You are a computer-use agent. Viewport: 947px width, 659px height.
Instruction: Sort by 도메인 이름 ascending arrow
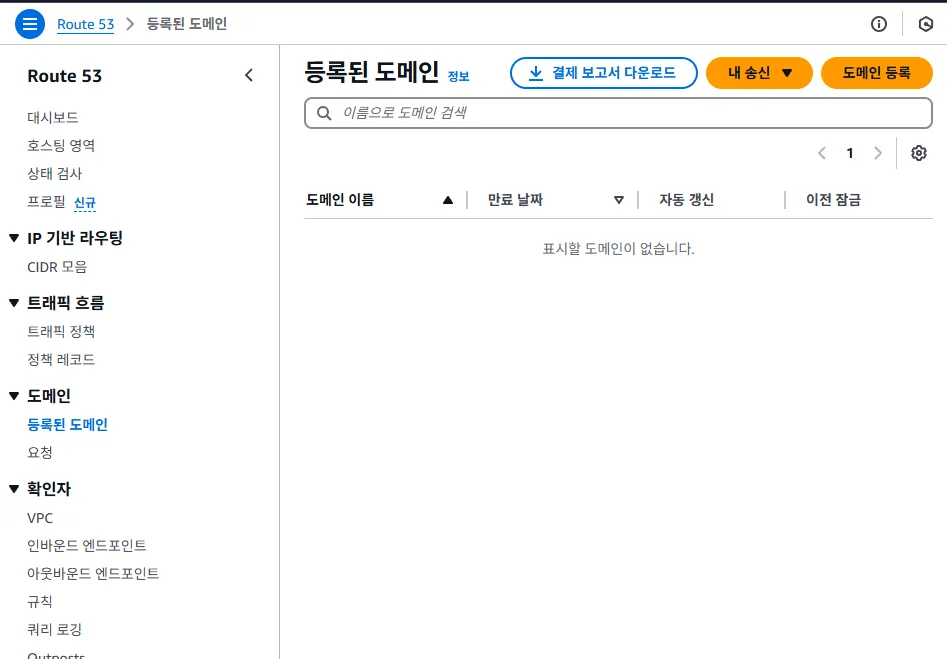(448, 200)
